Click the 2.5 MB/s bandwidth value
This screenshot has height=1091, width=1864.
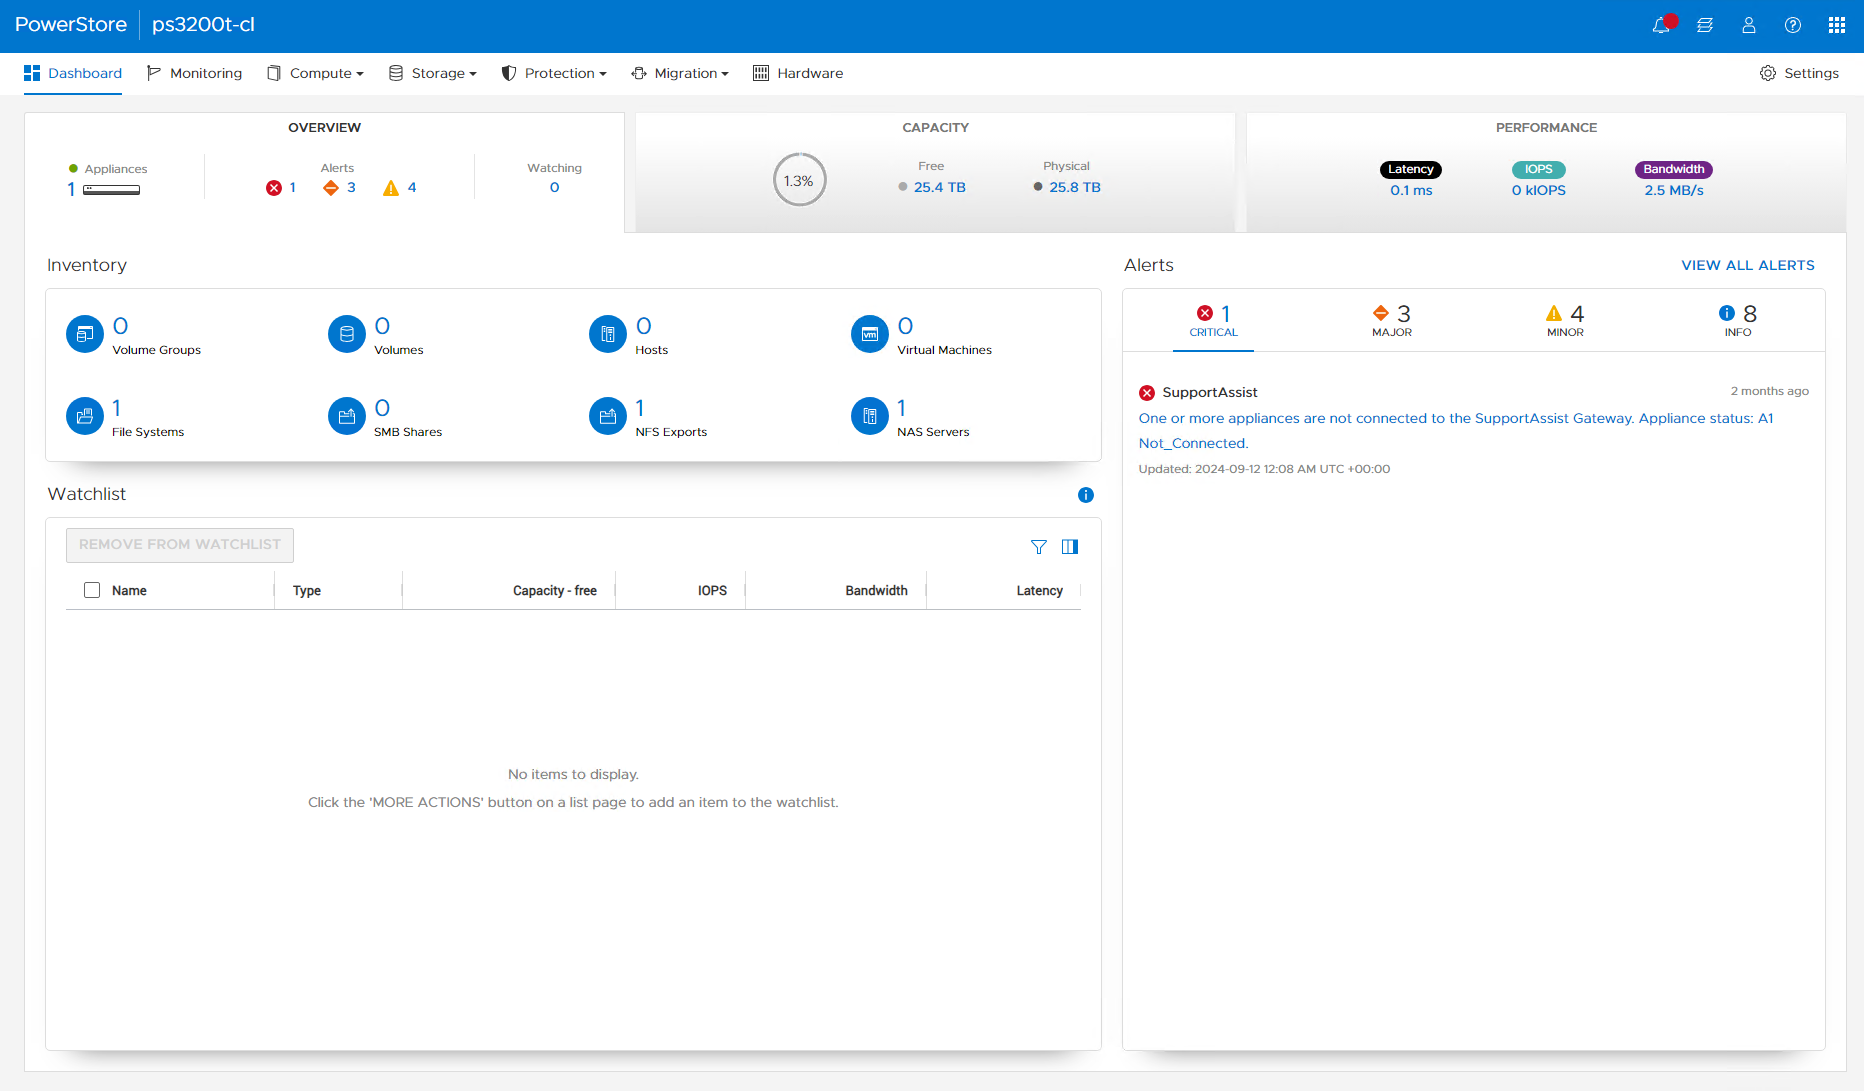click(x=1674, y=190)
